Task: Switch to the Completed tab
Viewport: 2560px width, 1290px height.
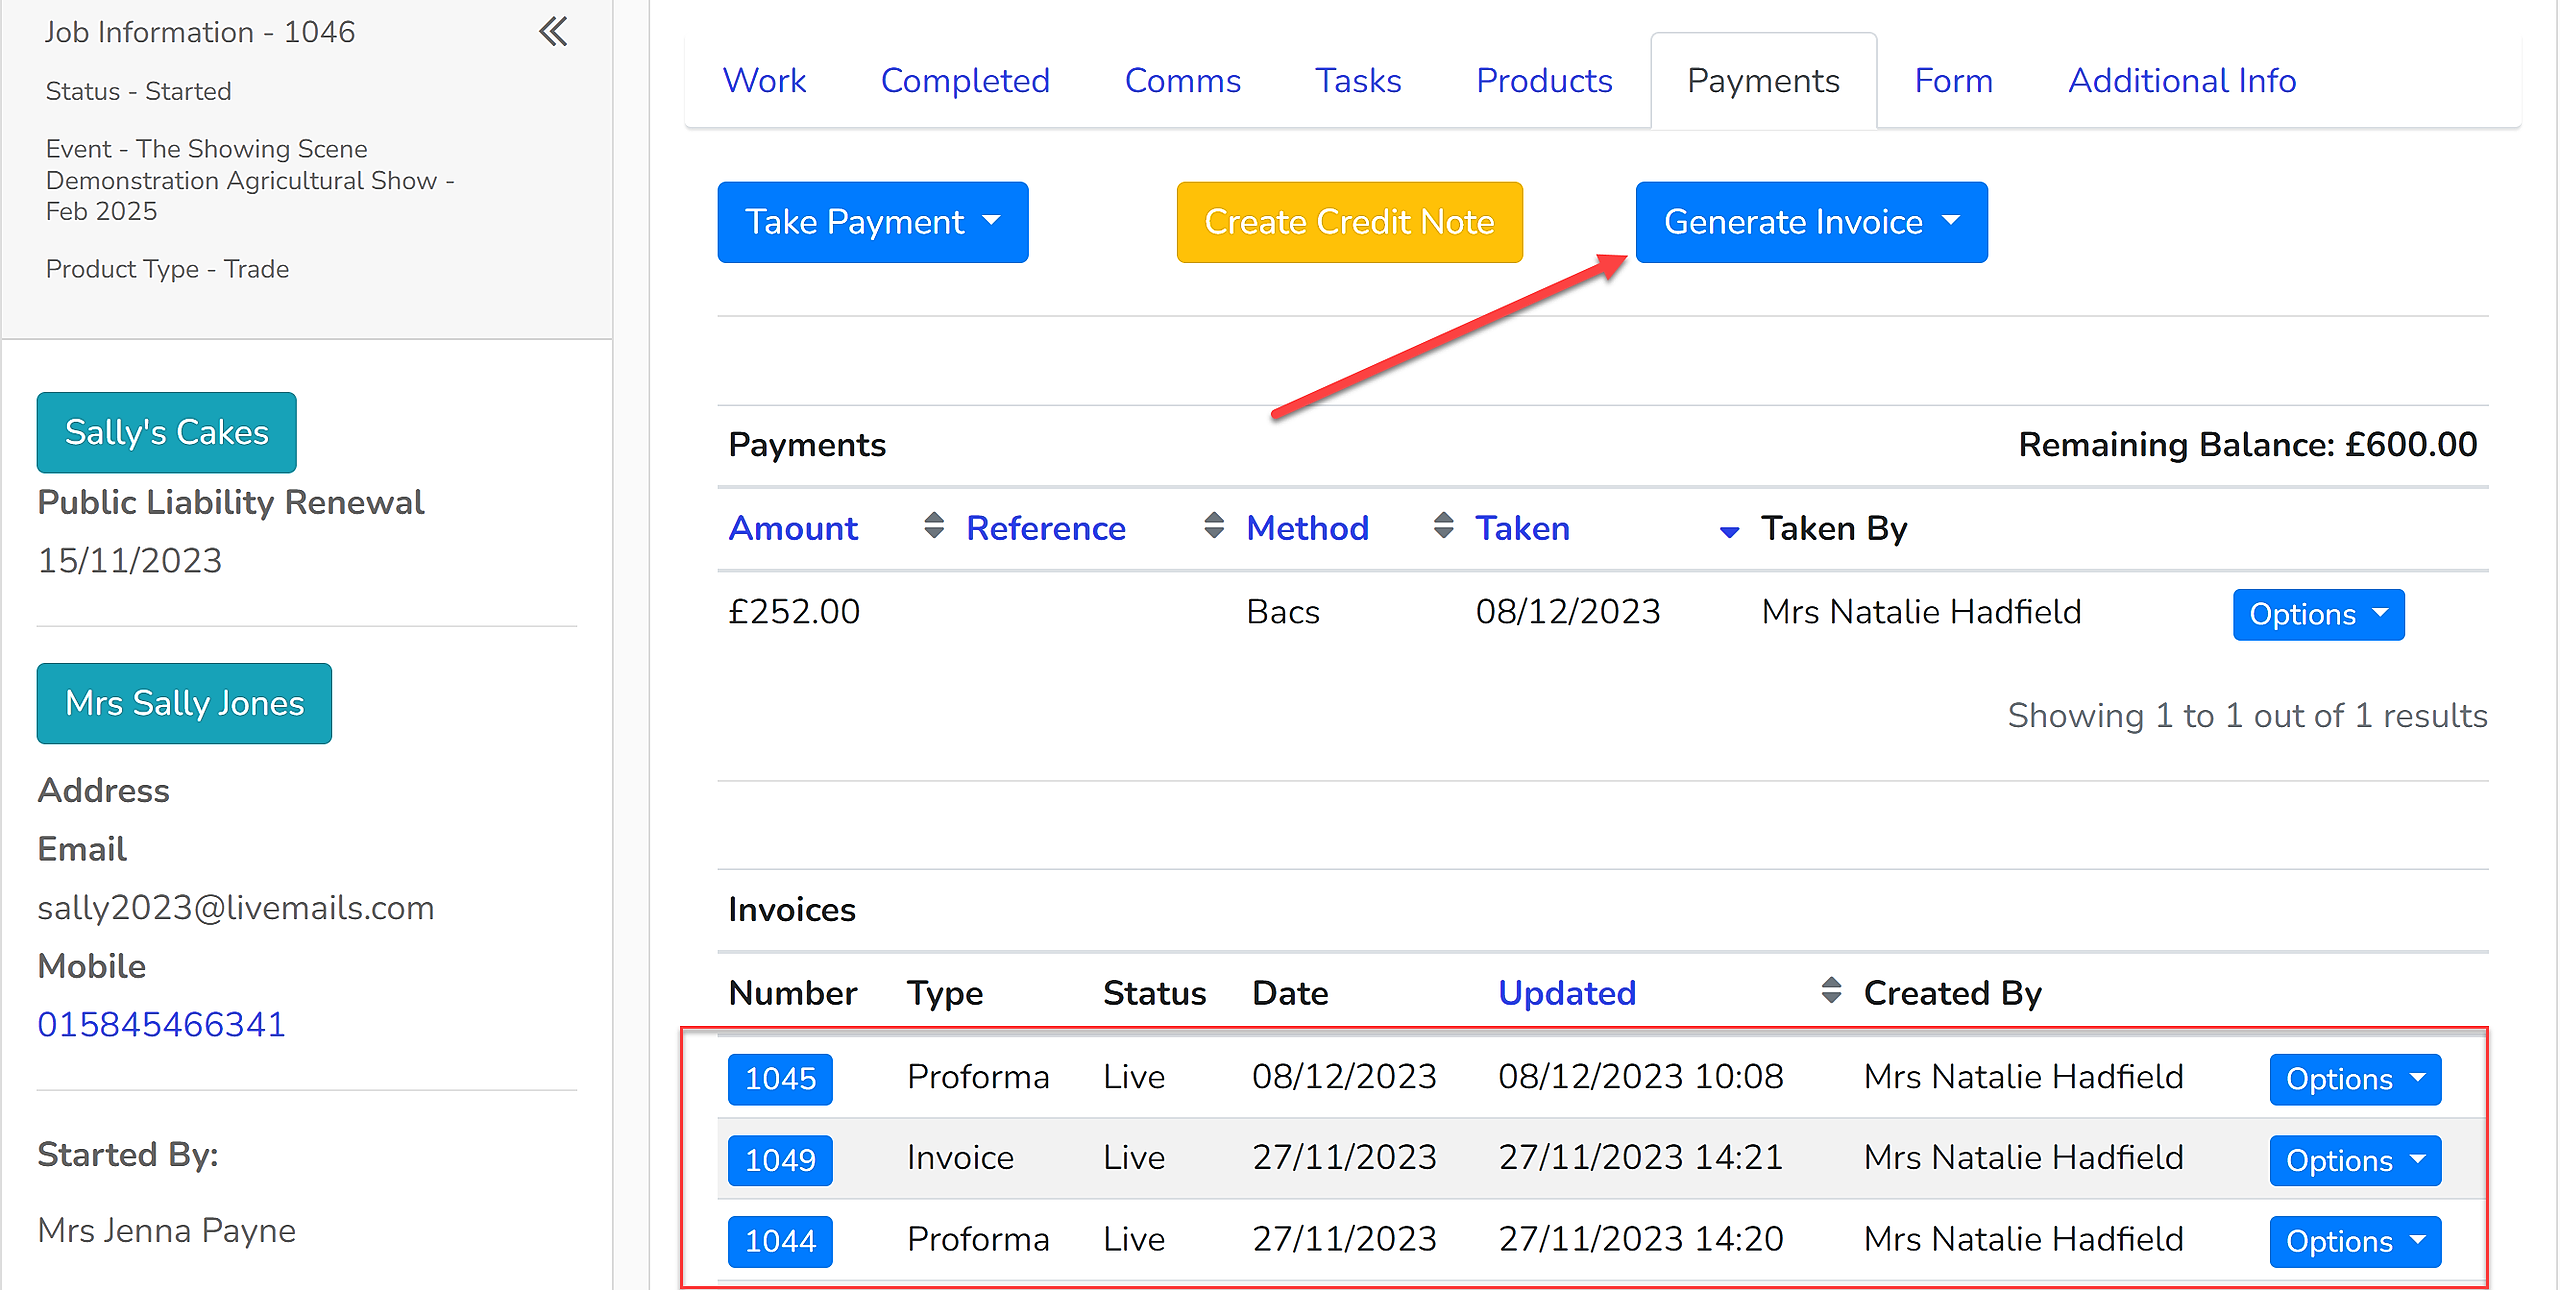Action: (x=965, y=80)
